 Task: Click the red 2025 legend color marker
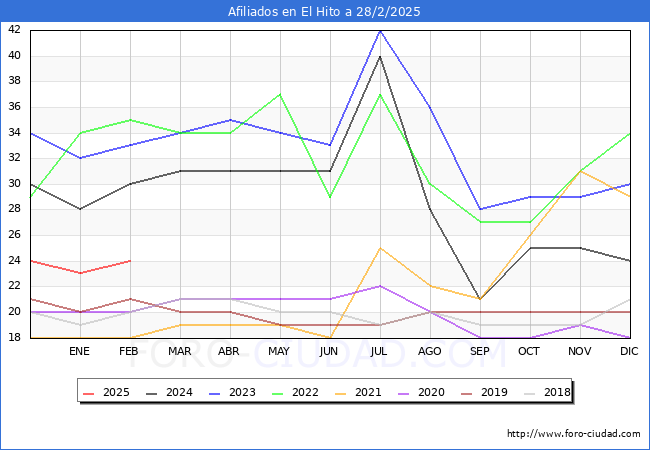pyautogui.click(x=89, y=393)
